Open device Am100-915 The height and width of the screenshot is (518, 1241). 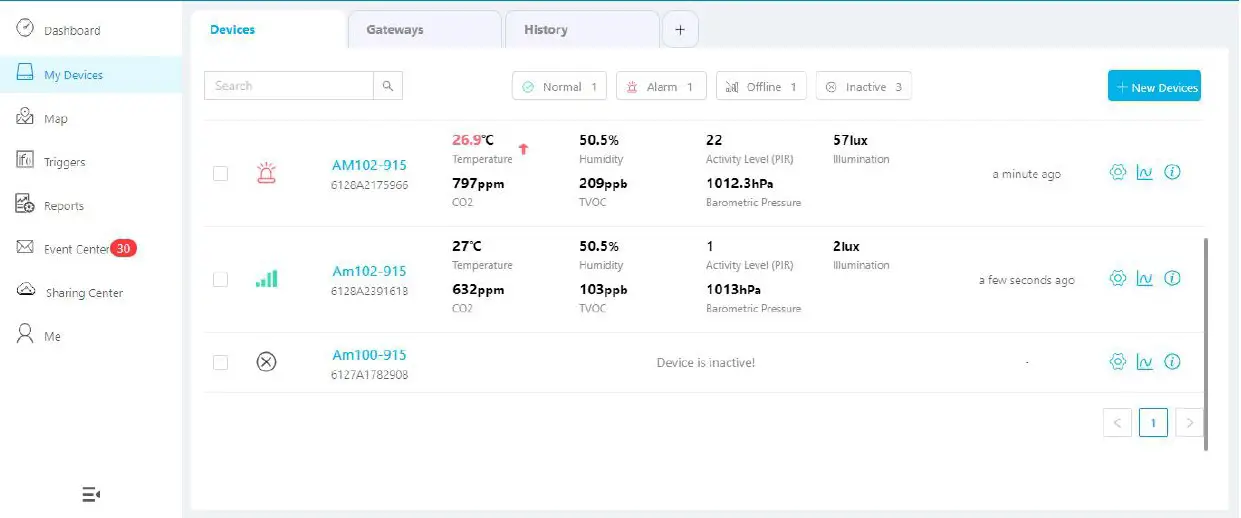(x=369, y=355)
